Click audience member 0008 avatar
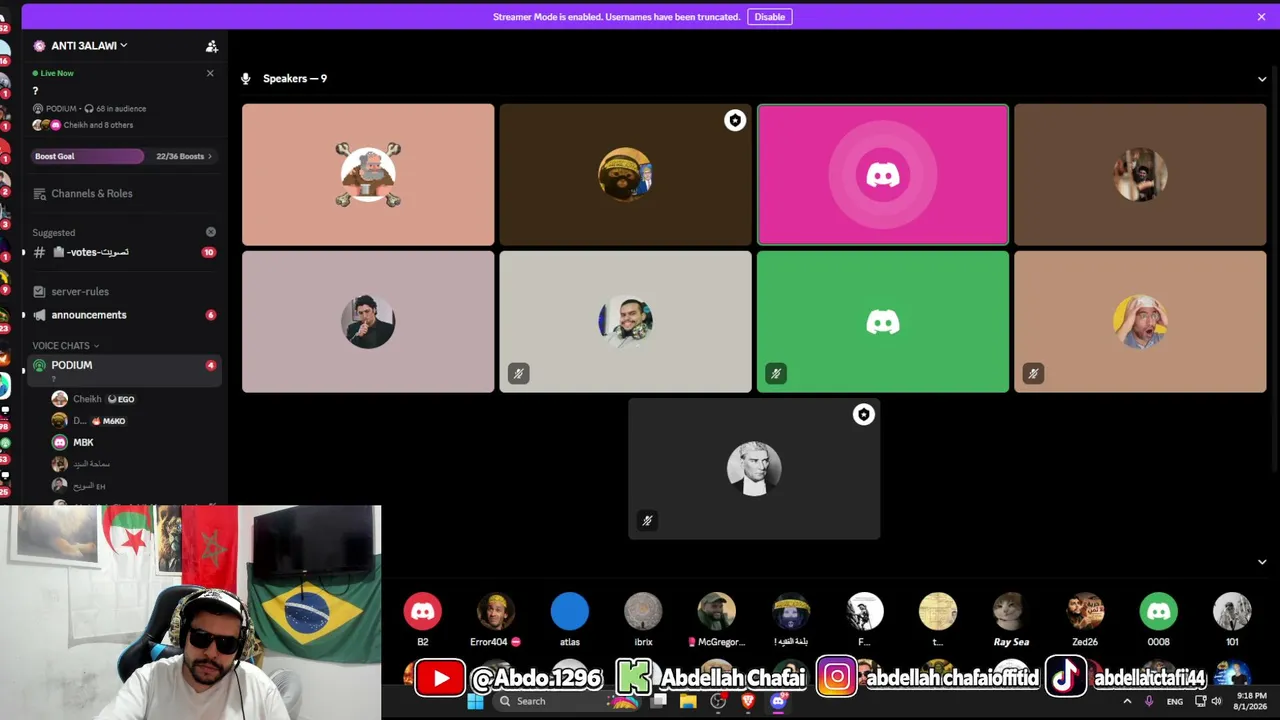The width and height of the screenshot is (1280, 720). point(1158,612)
